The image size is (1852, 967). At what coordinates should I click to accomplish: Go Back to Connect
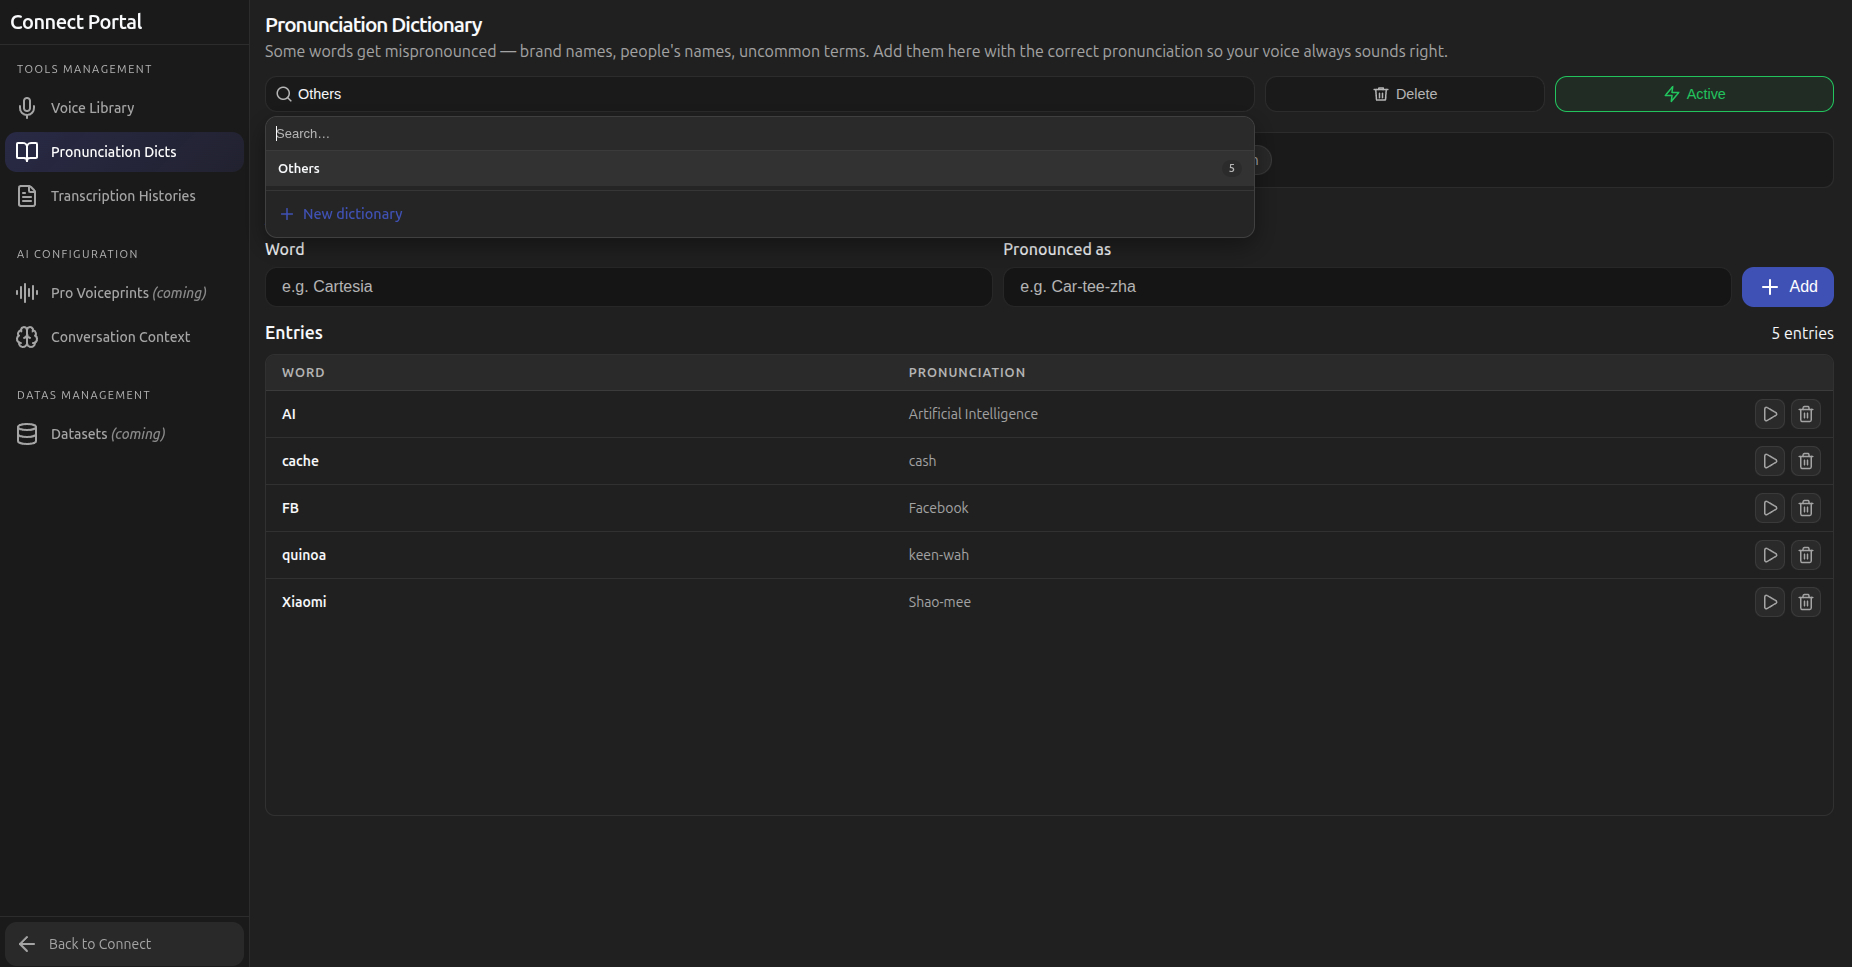pyautogui.click(x=124, y=944)
